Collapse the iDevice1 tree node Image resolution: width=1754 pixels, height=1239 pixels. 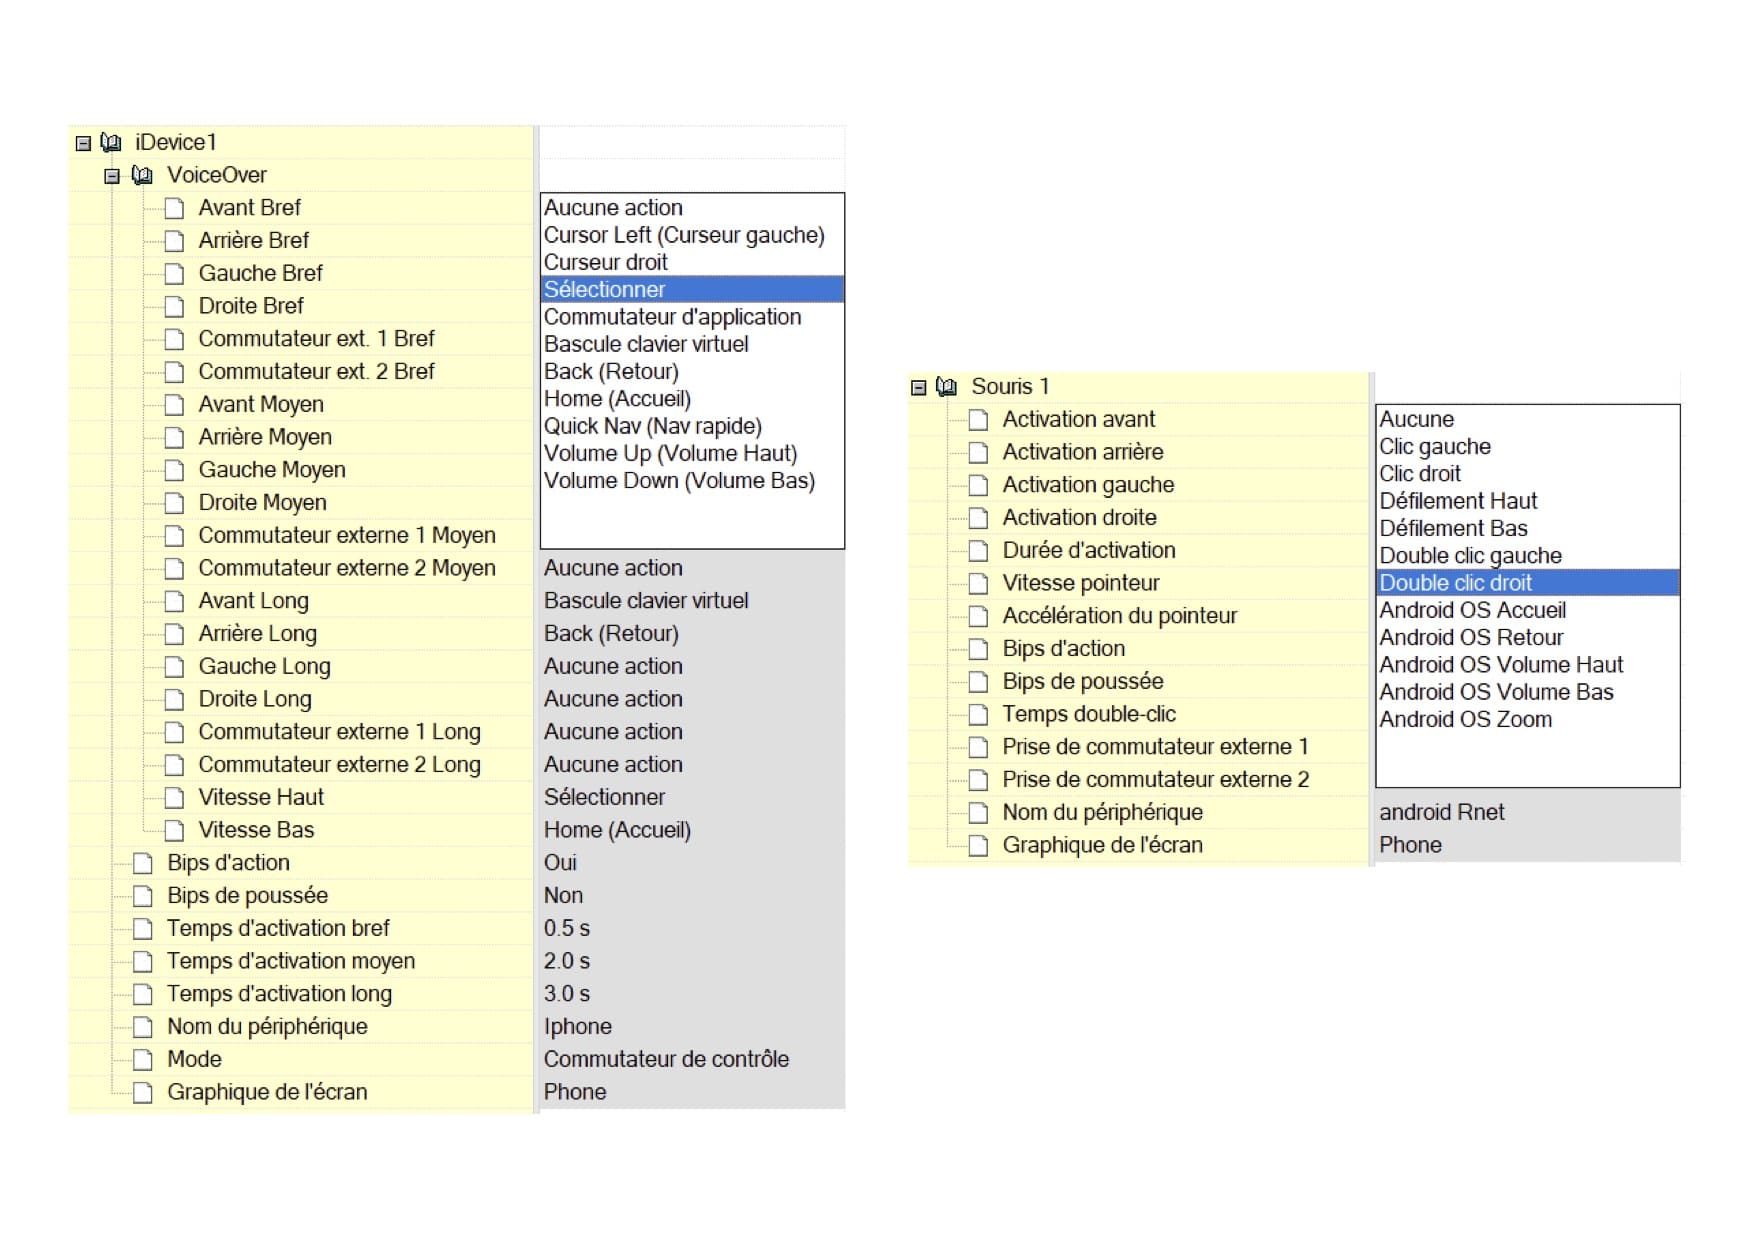(x=83, y=144)
